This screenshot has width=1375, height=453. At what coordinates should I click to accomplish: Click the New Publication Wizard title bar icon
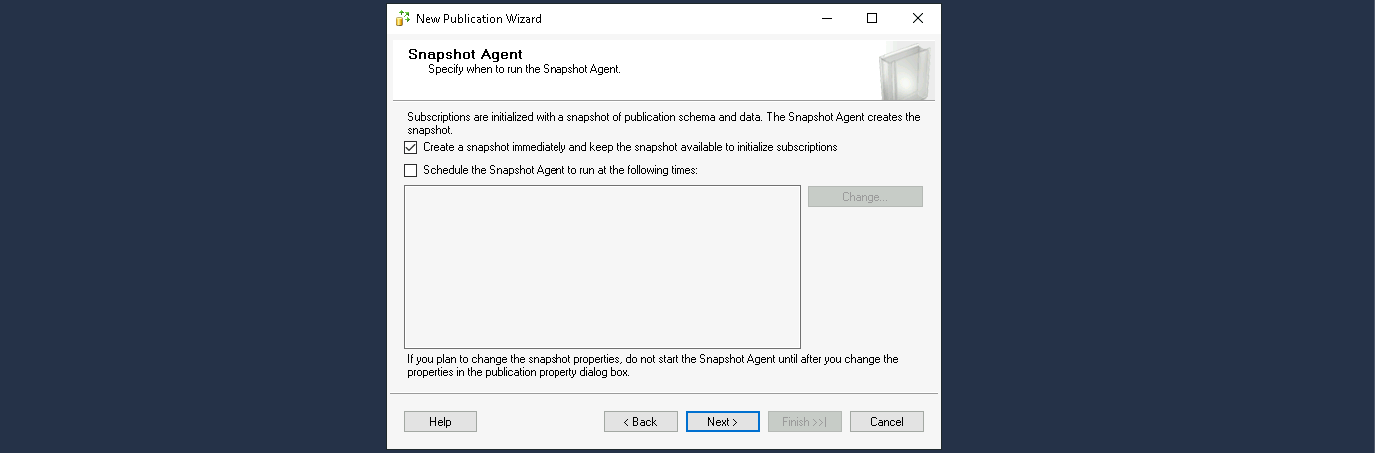[x=403, y=18]
